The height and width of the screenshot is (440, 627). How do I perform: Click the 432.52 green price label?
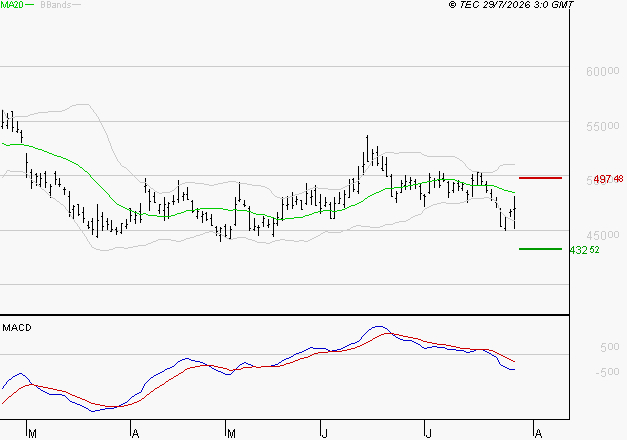coord(584,250)
